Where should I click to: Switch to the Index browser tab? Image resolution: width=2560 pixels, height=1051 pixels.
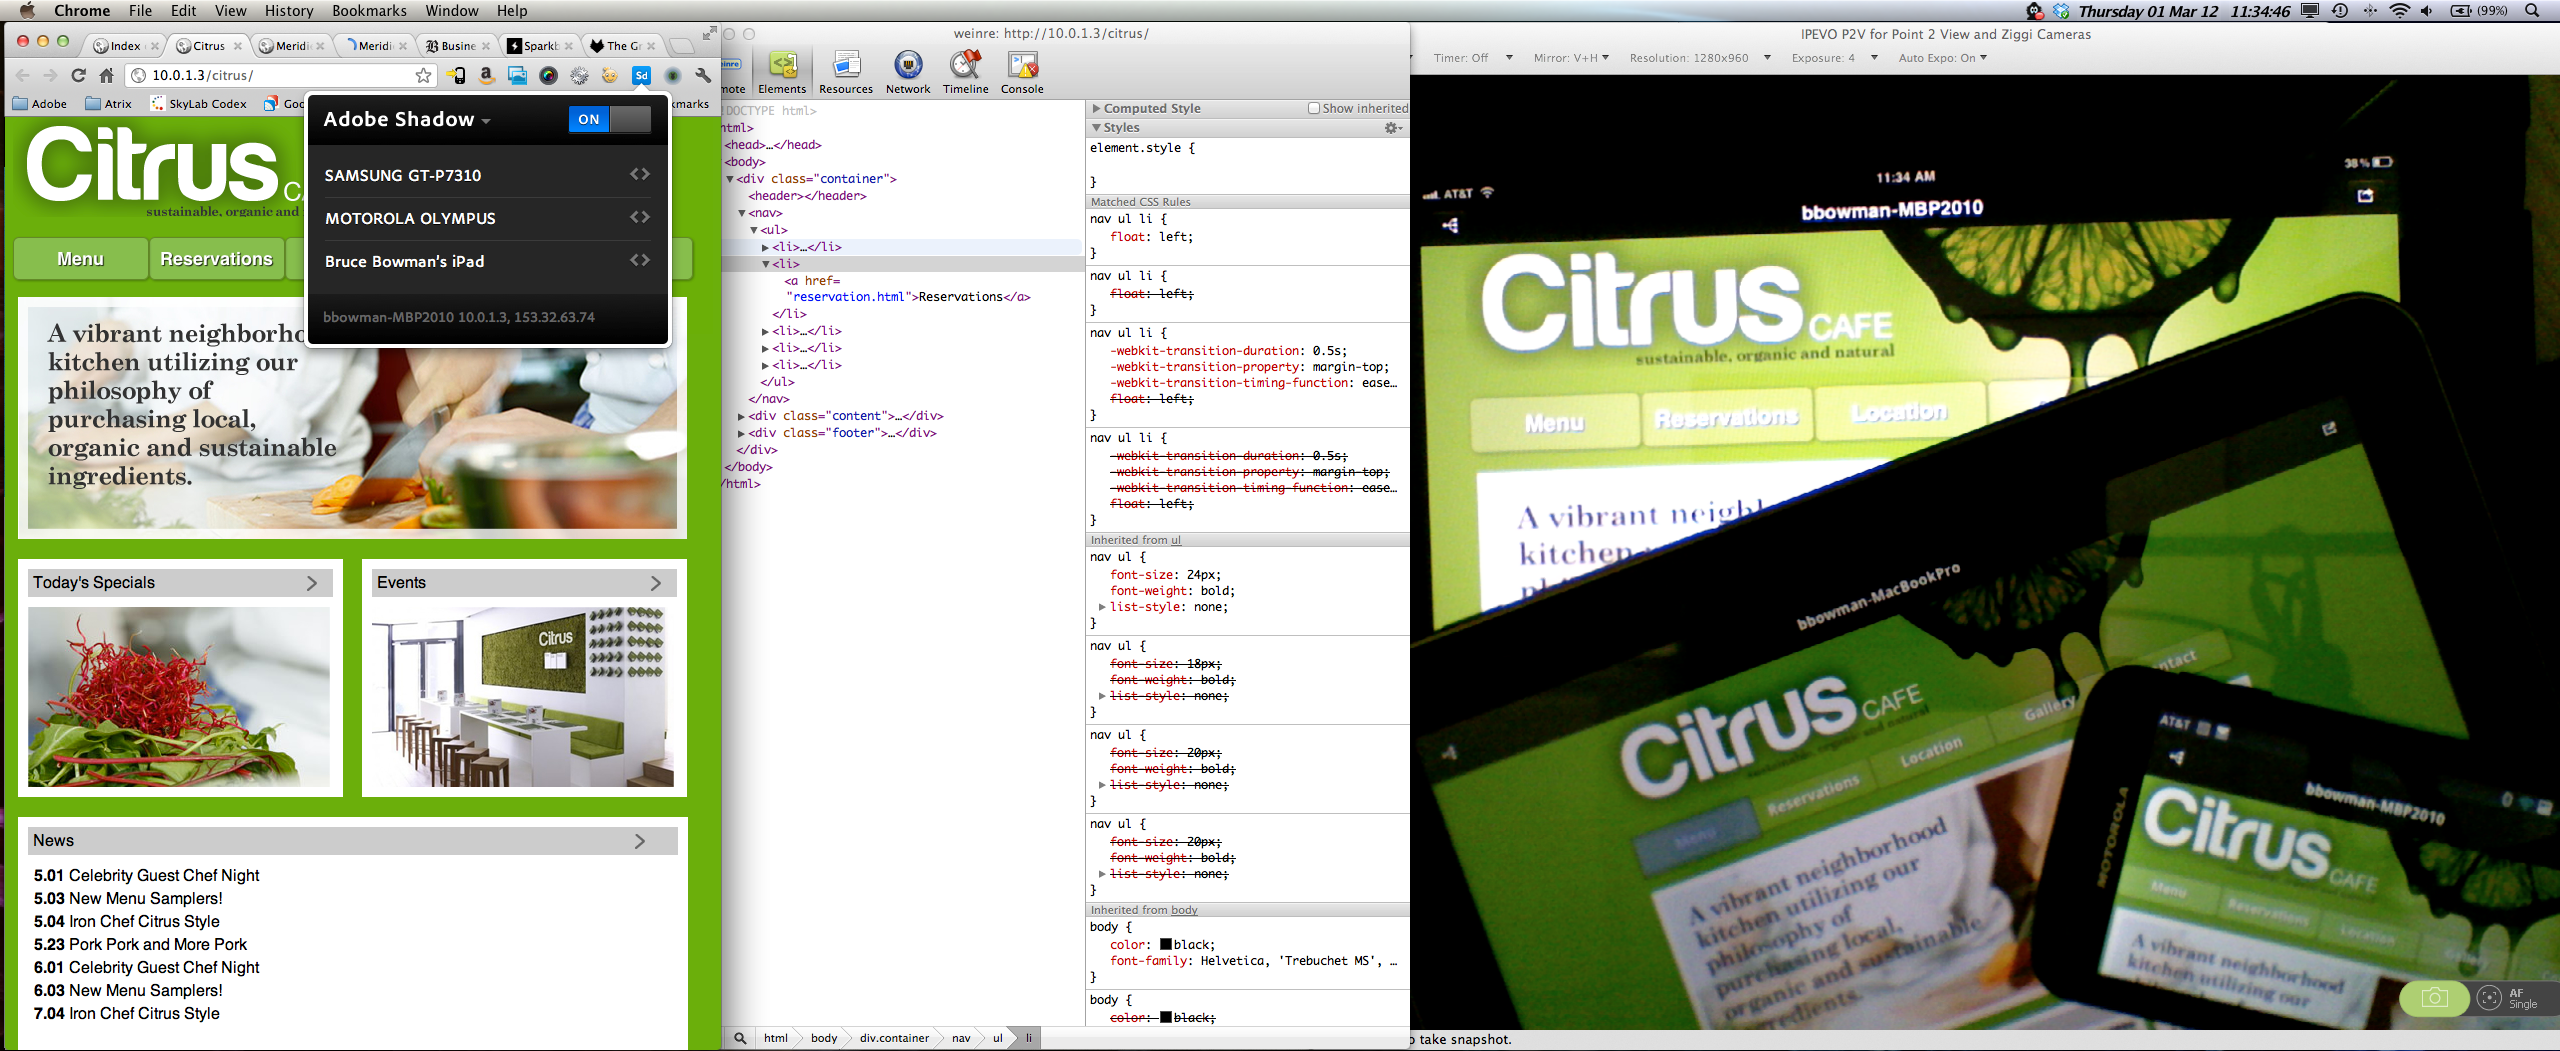click(125, 45)
